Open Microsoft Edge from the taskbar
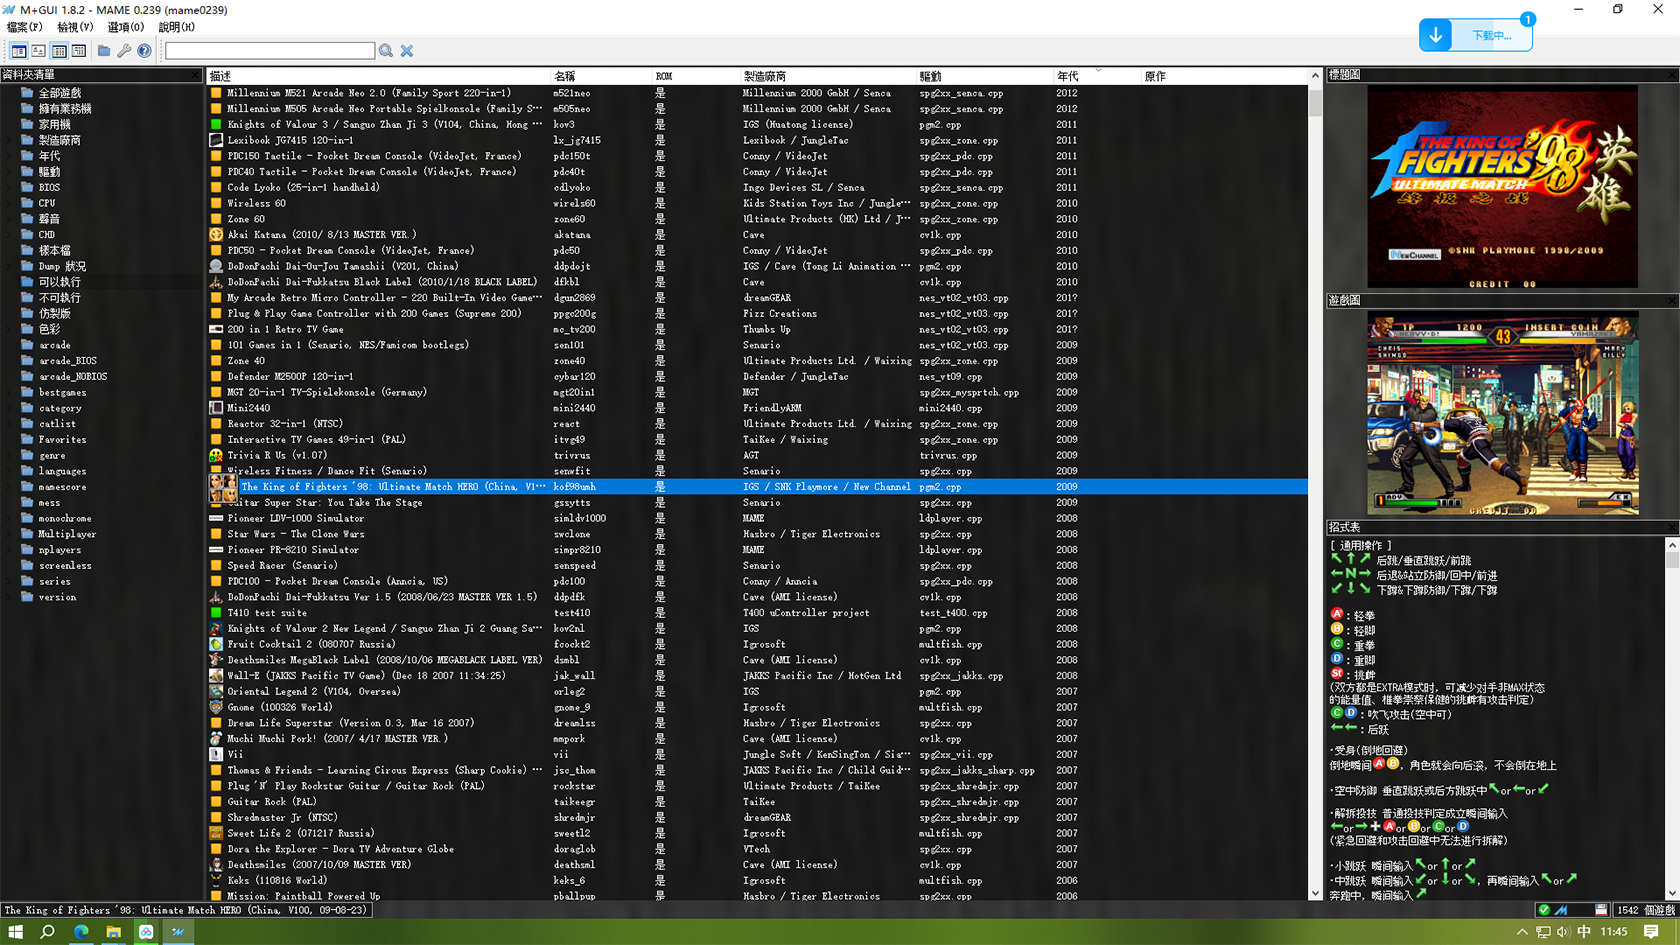The image size is (1680, 945). click(x=81, y=932)
